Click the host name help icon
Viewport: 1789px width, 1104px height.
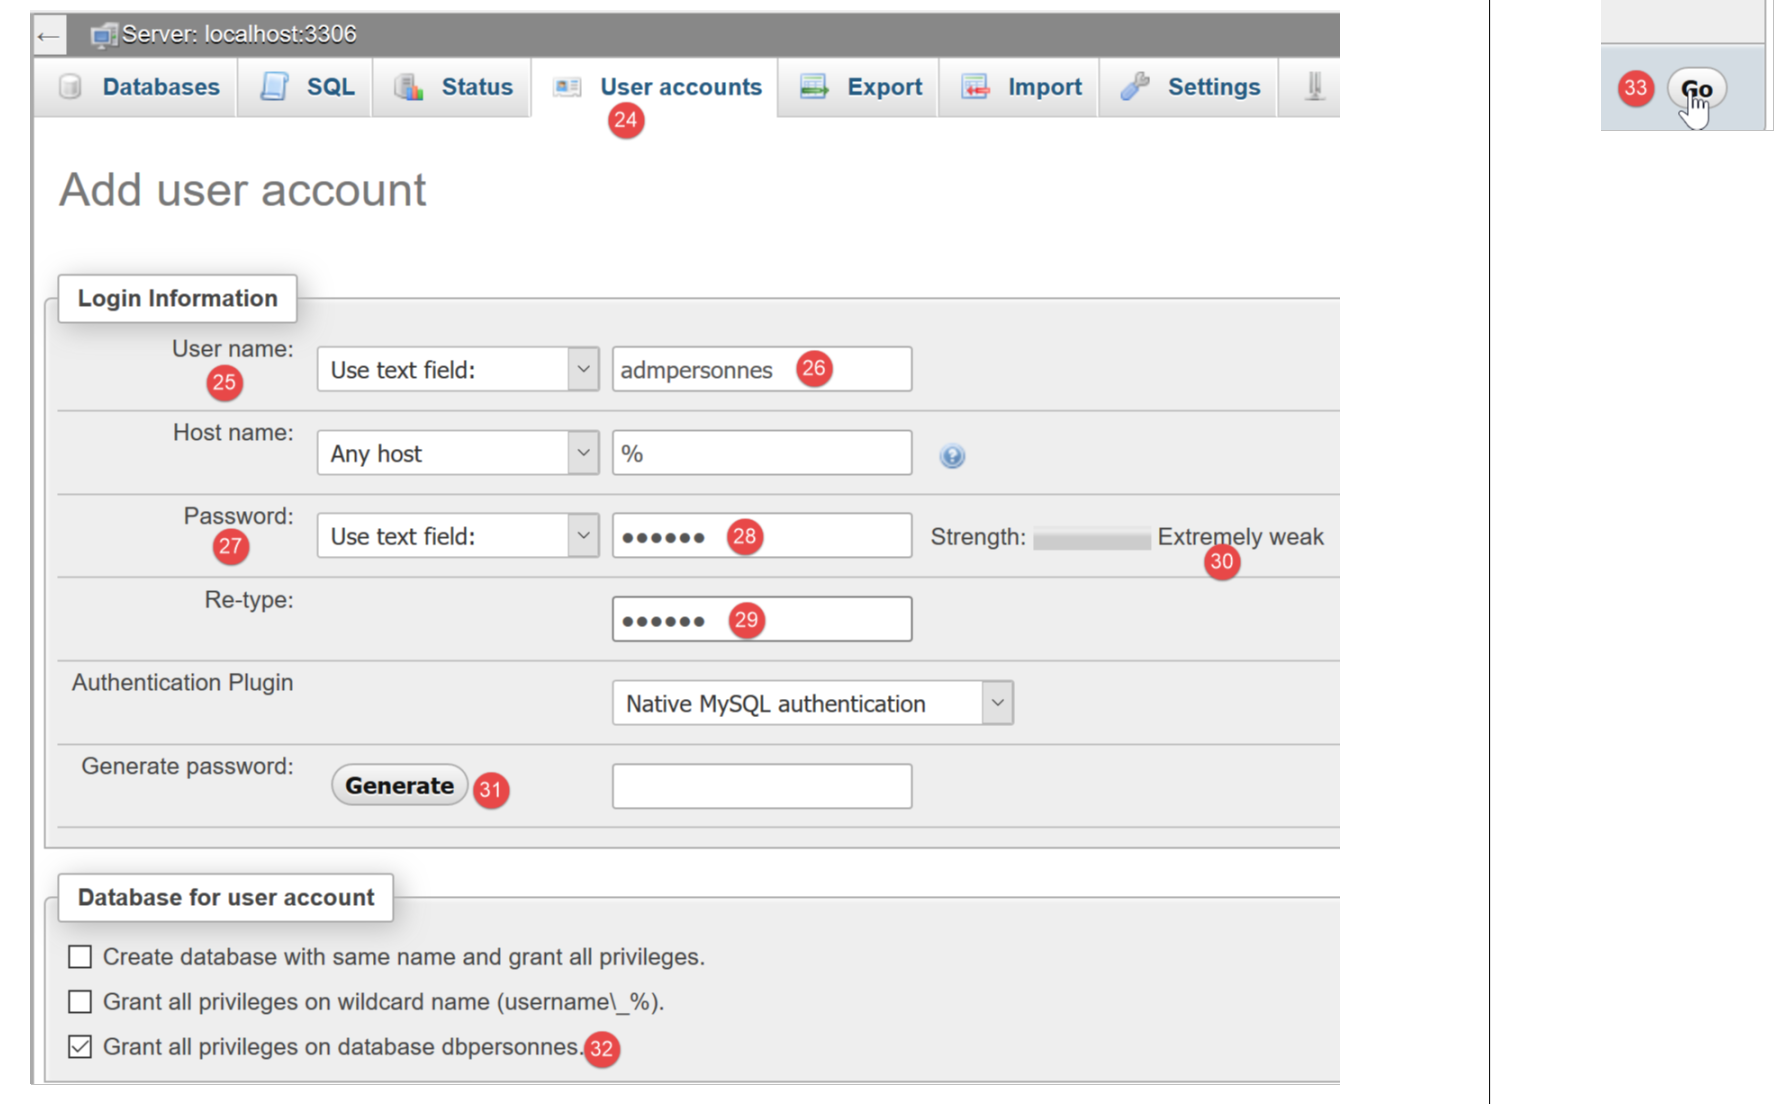952,456
